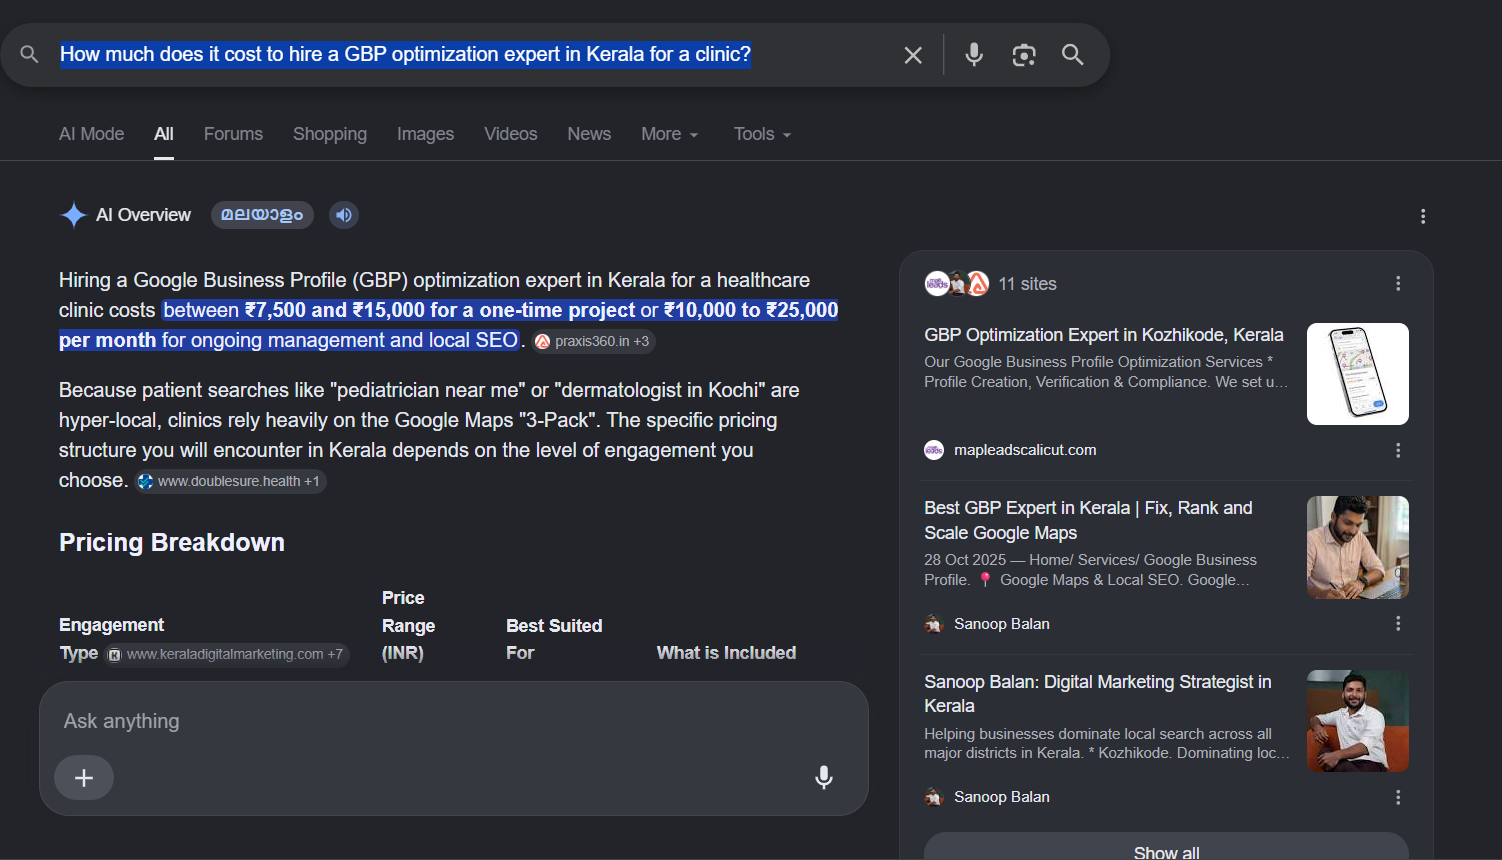
Task: Click the plus button in Ask anything box
Action: (x=84, y=778)
